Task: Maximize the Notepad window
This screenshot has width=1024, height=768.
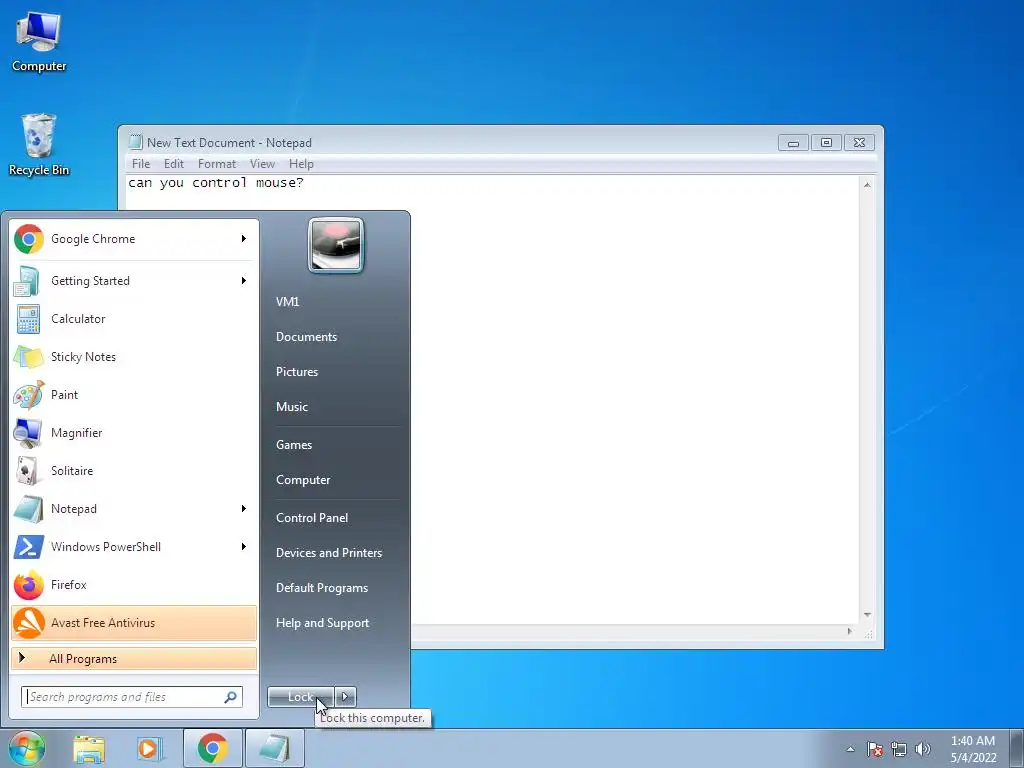Action: (x=826, y=143)
